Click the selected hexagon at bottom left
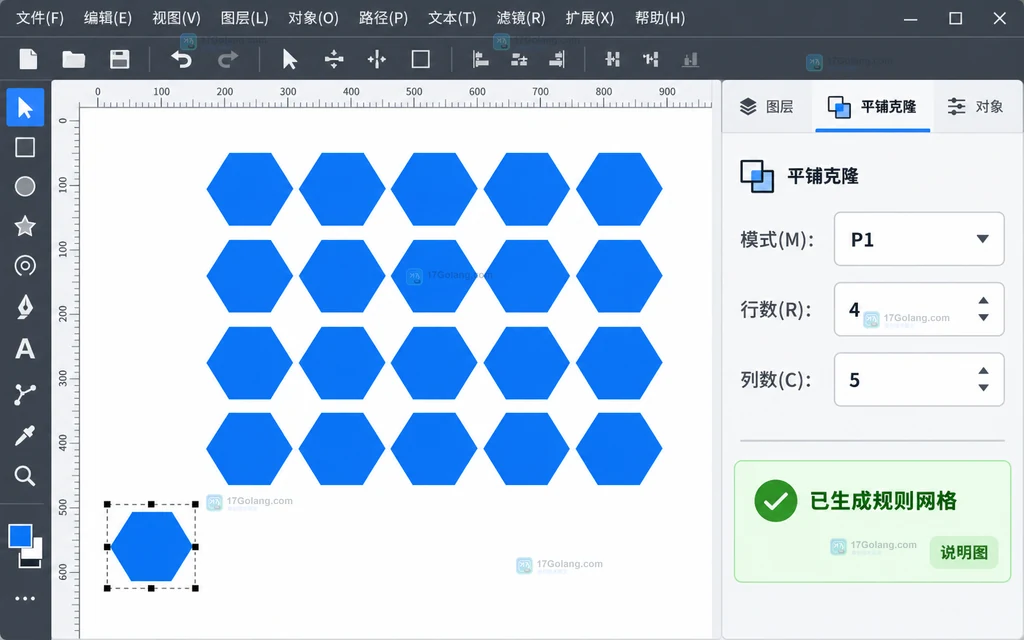The width and height of the screenshot is (1024, 640). (x=151, y=547)
